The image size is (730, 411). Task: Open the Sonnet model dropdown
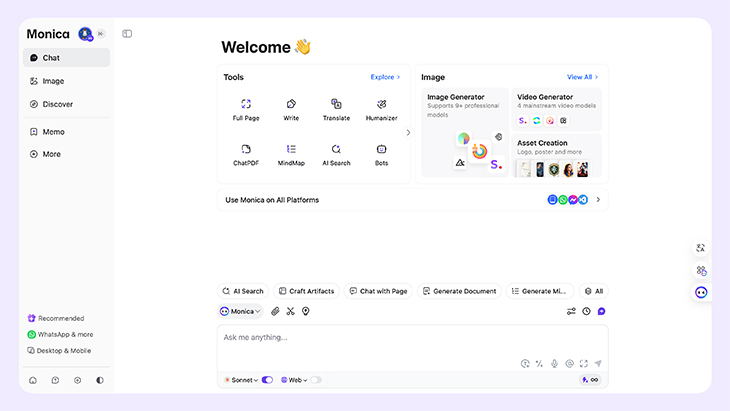tap(240, 380)
